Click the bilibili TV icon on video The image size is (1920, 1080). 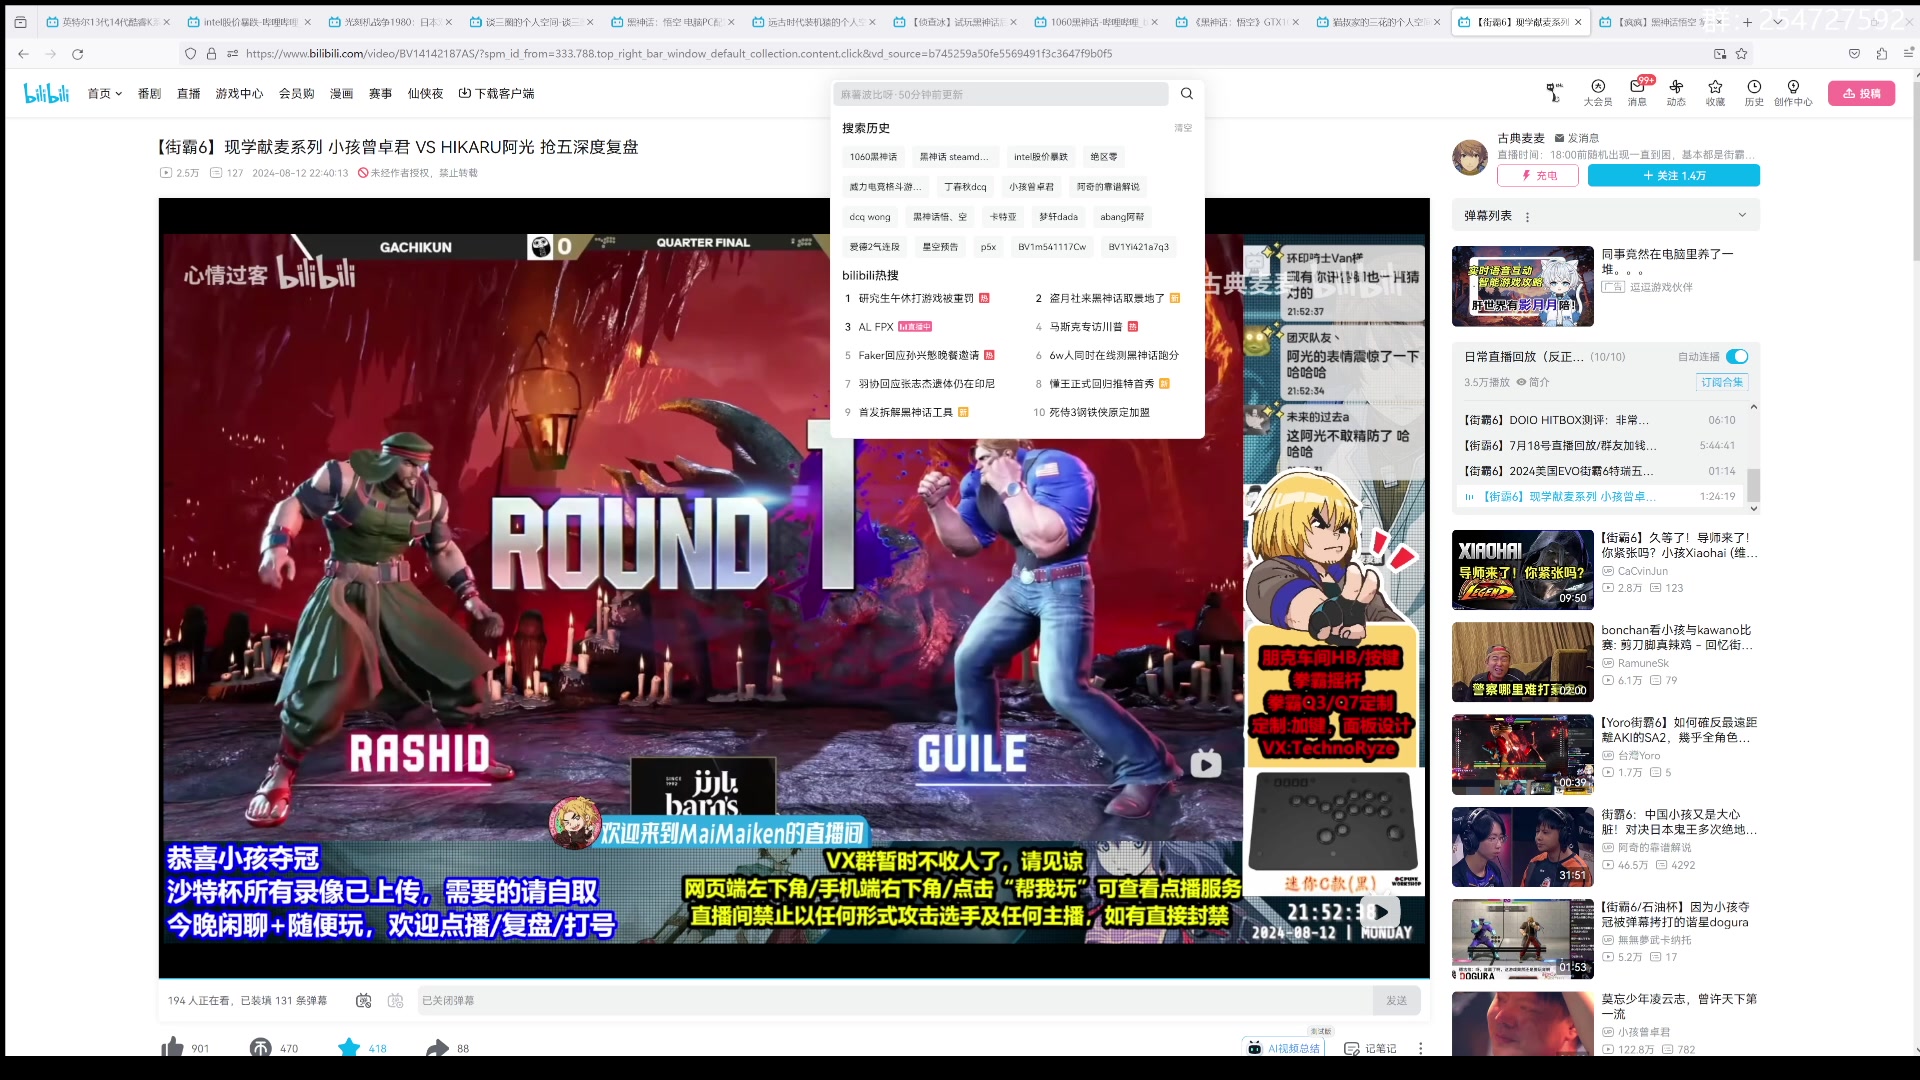[1206, 764]
